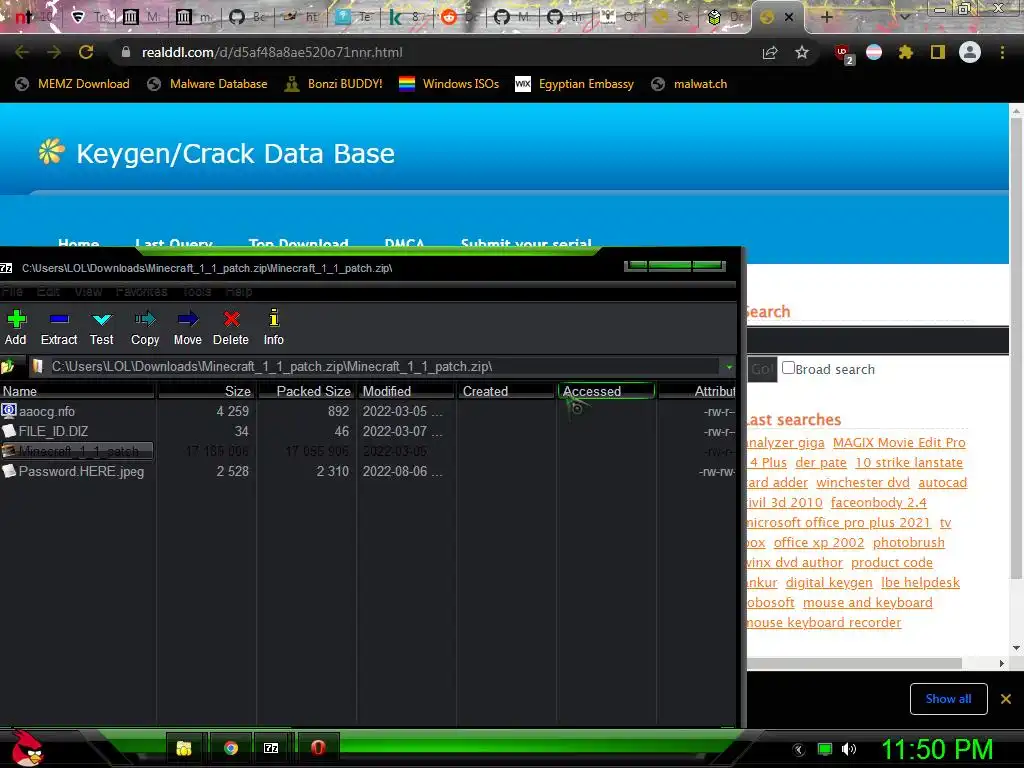The width and height of the screenshot is (1024, 768).
Task: Open the Malware Database bookmark
Action: pos(208,84)
